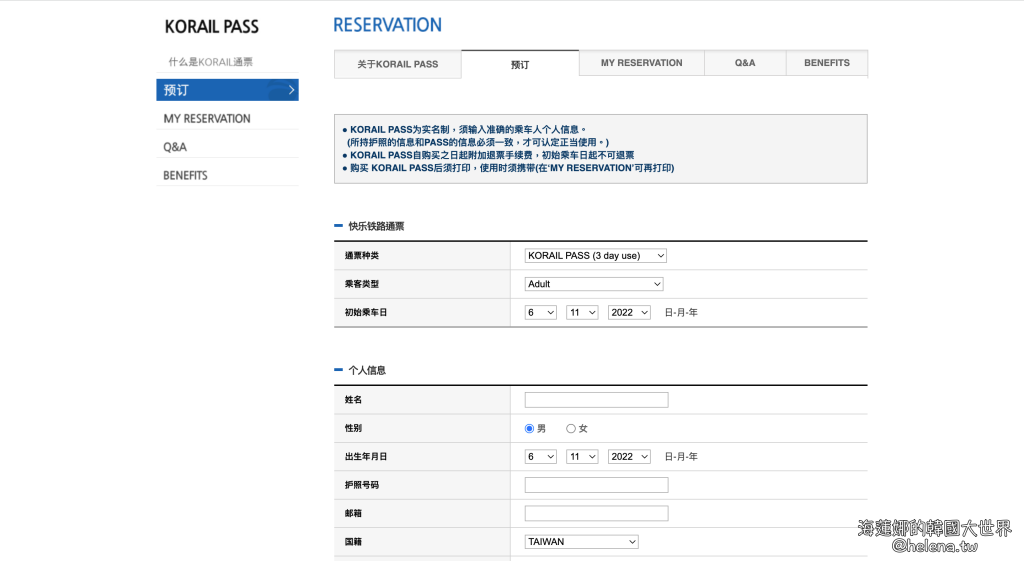This screenshot has height=561, width=1024.
Task: Select the female (女) gender radio button
Action: click(x=571, y=429)
